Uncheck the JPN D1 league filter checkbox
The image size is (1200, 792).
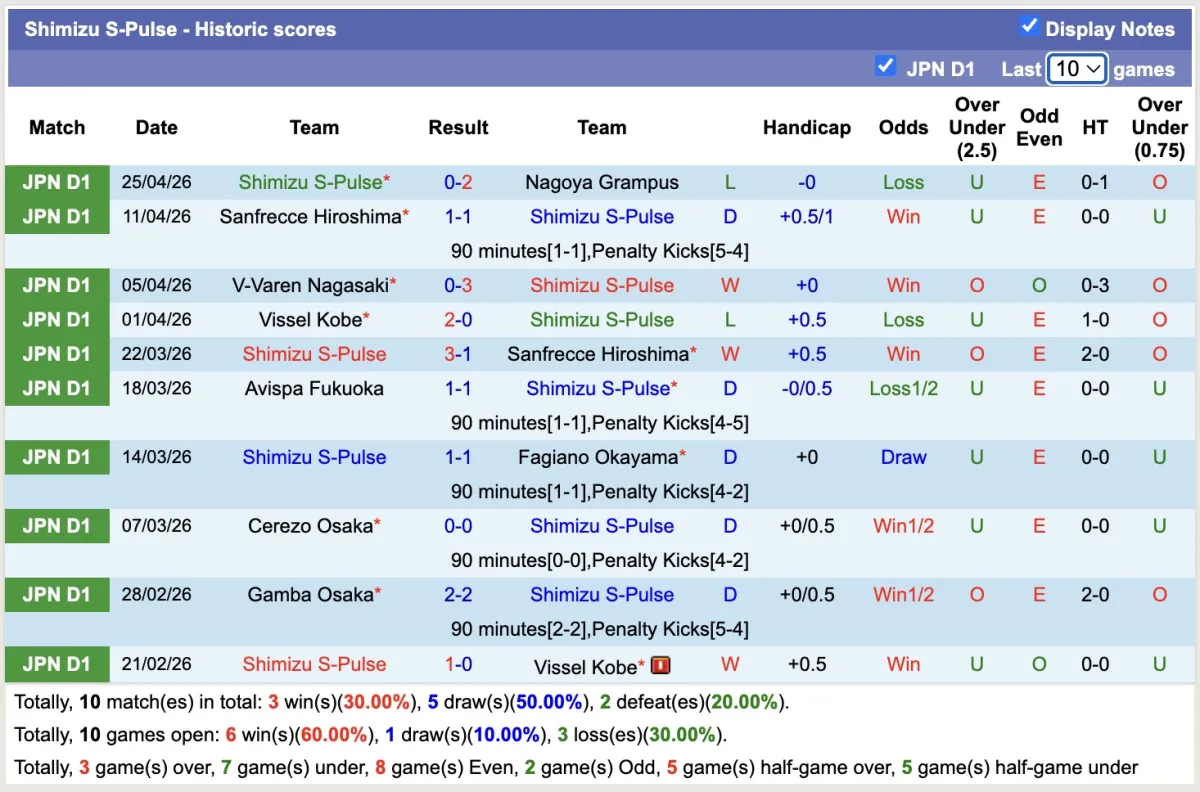(x=885, y=67)
